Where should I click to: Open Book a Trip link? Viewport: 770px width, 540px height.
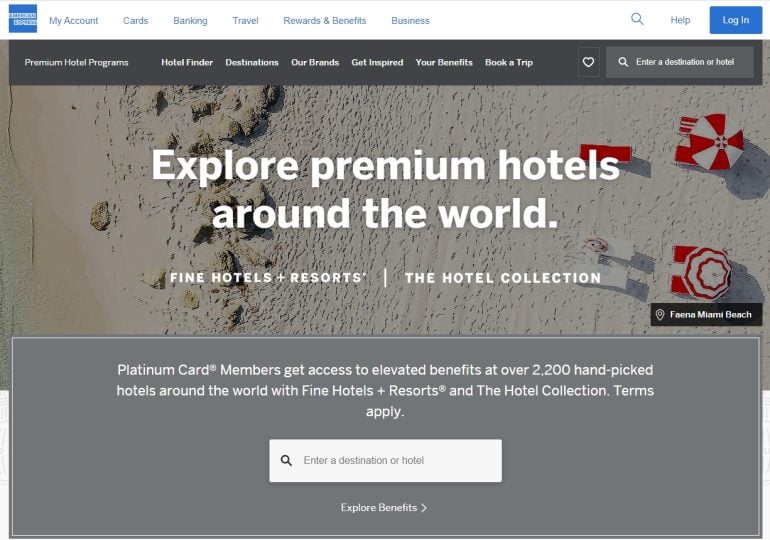tap(509, 62)
